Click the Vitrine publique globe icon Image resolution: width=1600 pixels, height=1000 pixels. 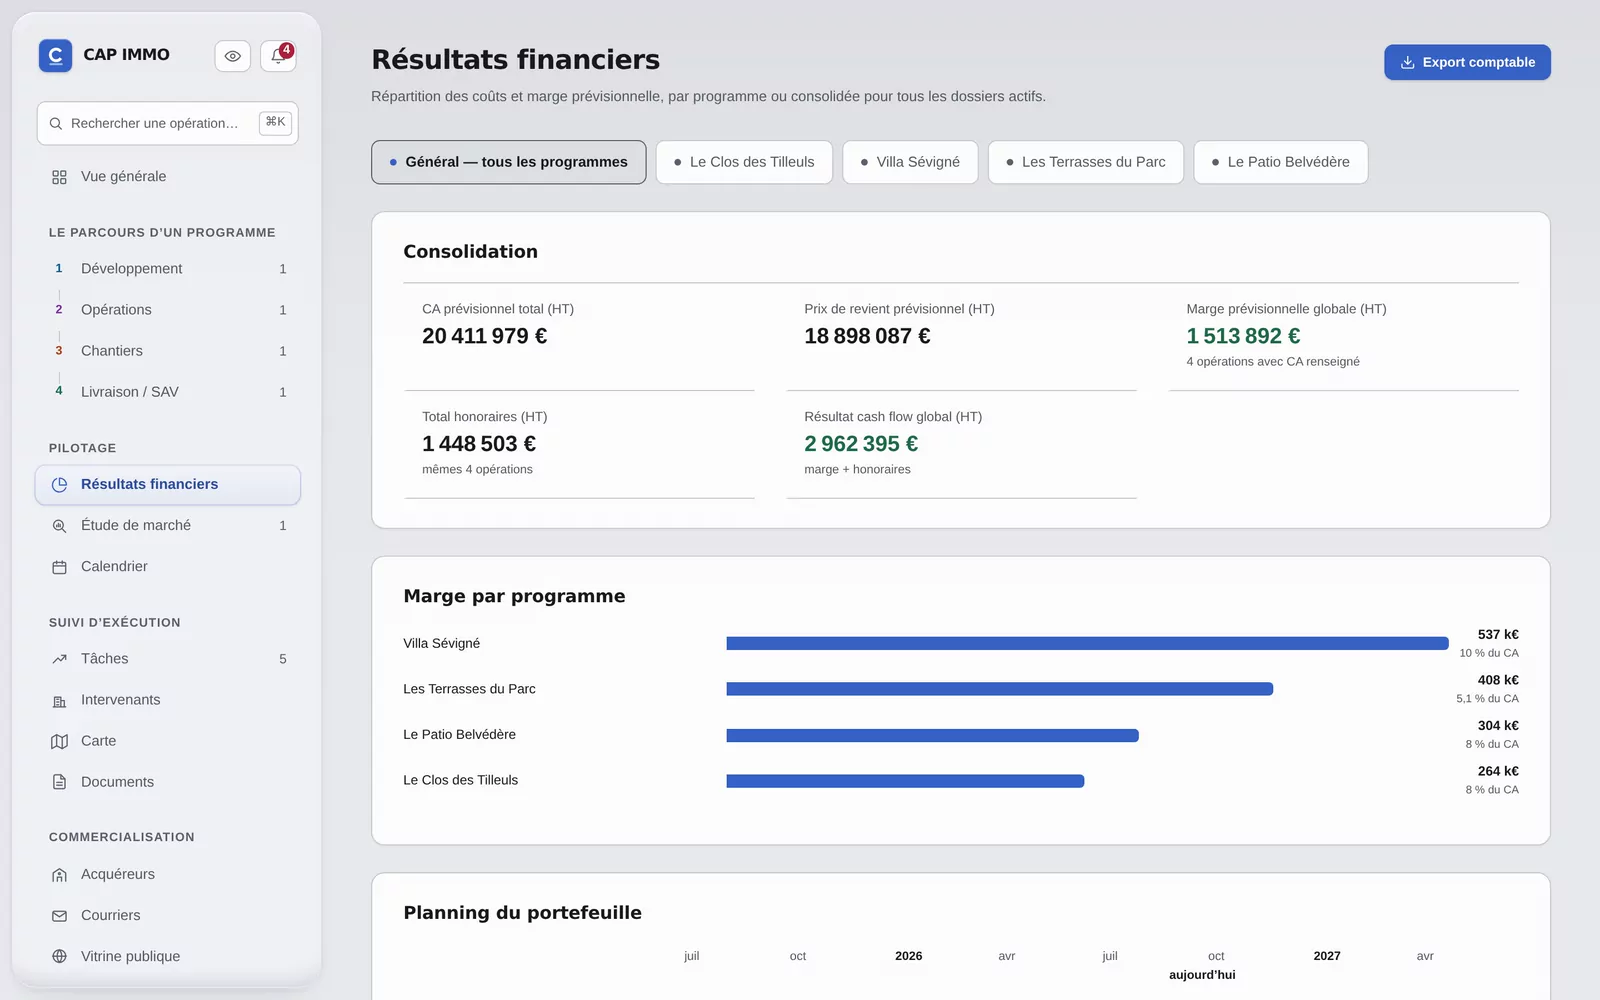tap(59, 957)
